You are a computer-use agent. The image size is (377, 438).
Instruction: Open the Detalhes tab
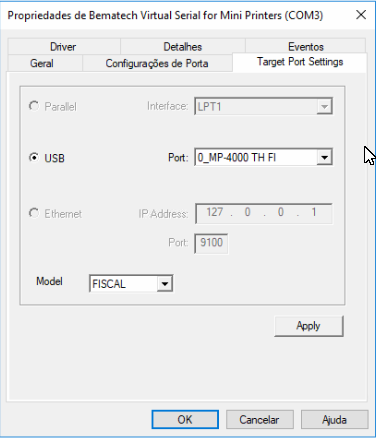click(x=183, y=47)
